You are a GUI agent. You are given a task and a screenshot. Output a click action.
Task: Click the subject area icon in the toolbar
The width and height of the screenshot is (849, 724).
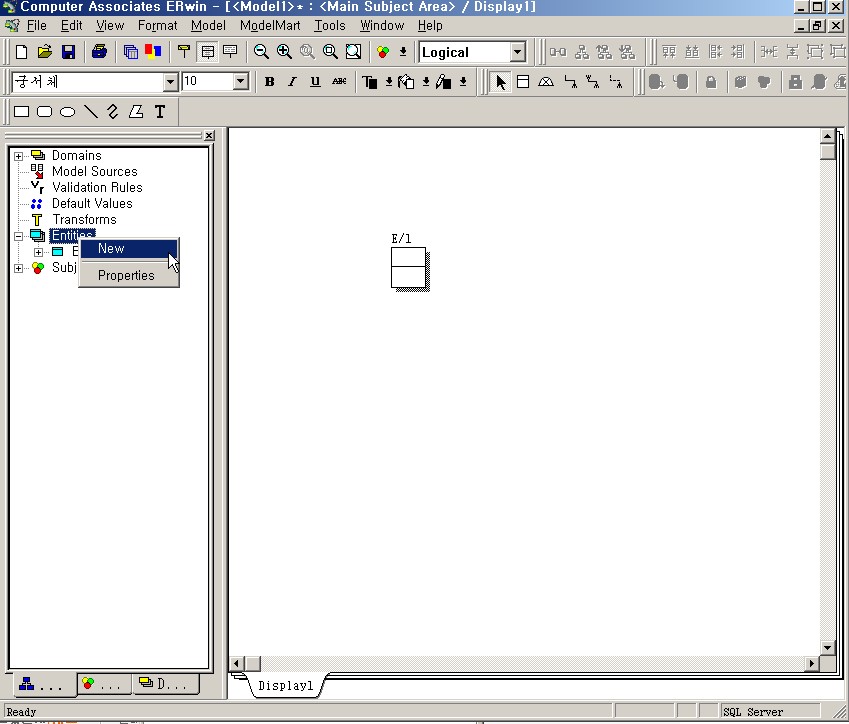383,52
